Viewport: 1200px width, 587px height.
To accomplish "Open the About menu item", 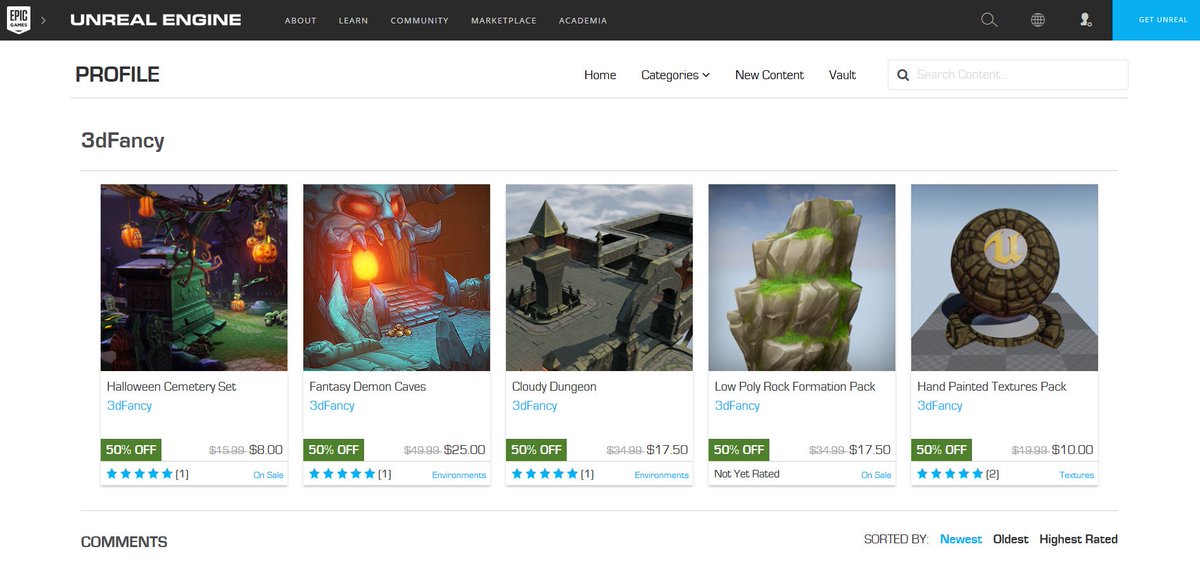I will [300, 21].
